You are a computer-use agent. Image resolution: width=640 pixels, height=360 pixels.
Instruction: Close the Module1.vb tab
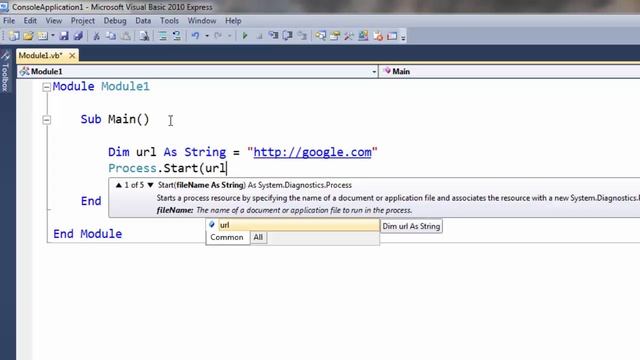[72, 55]
